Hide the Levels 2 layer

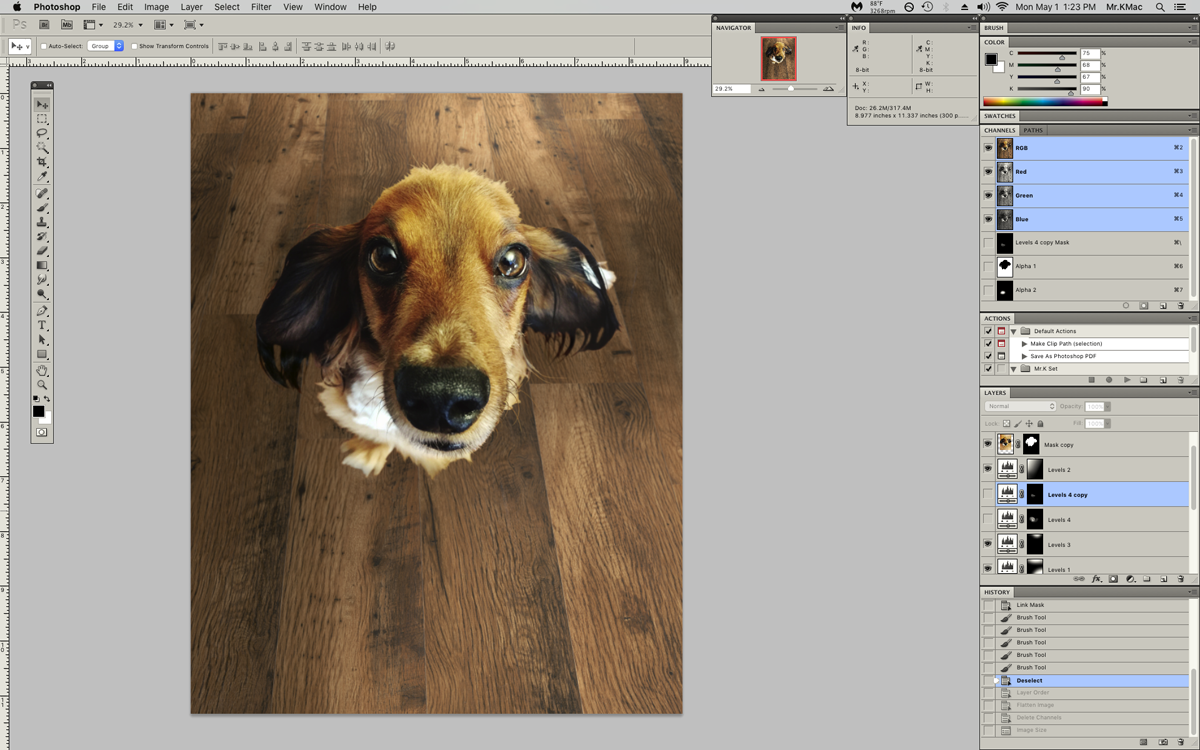coord(988,469)
